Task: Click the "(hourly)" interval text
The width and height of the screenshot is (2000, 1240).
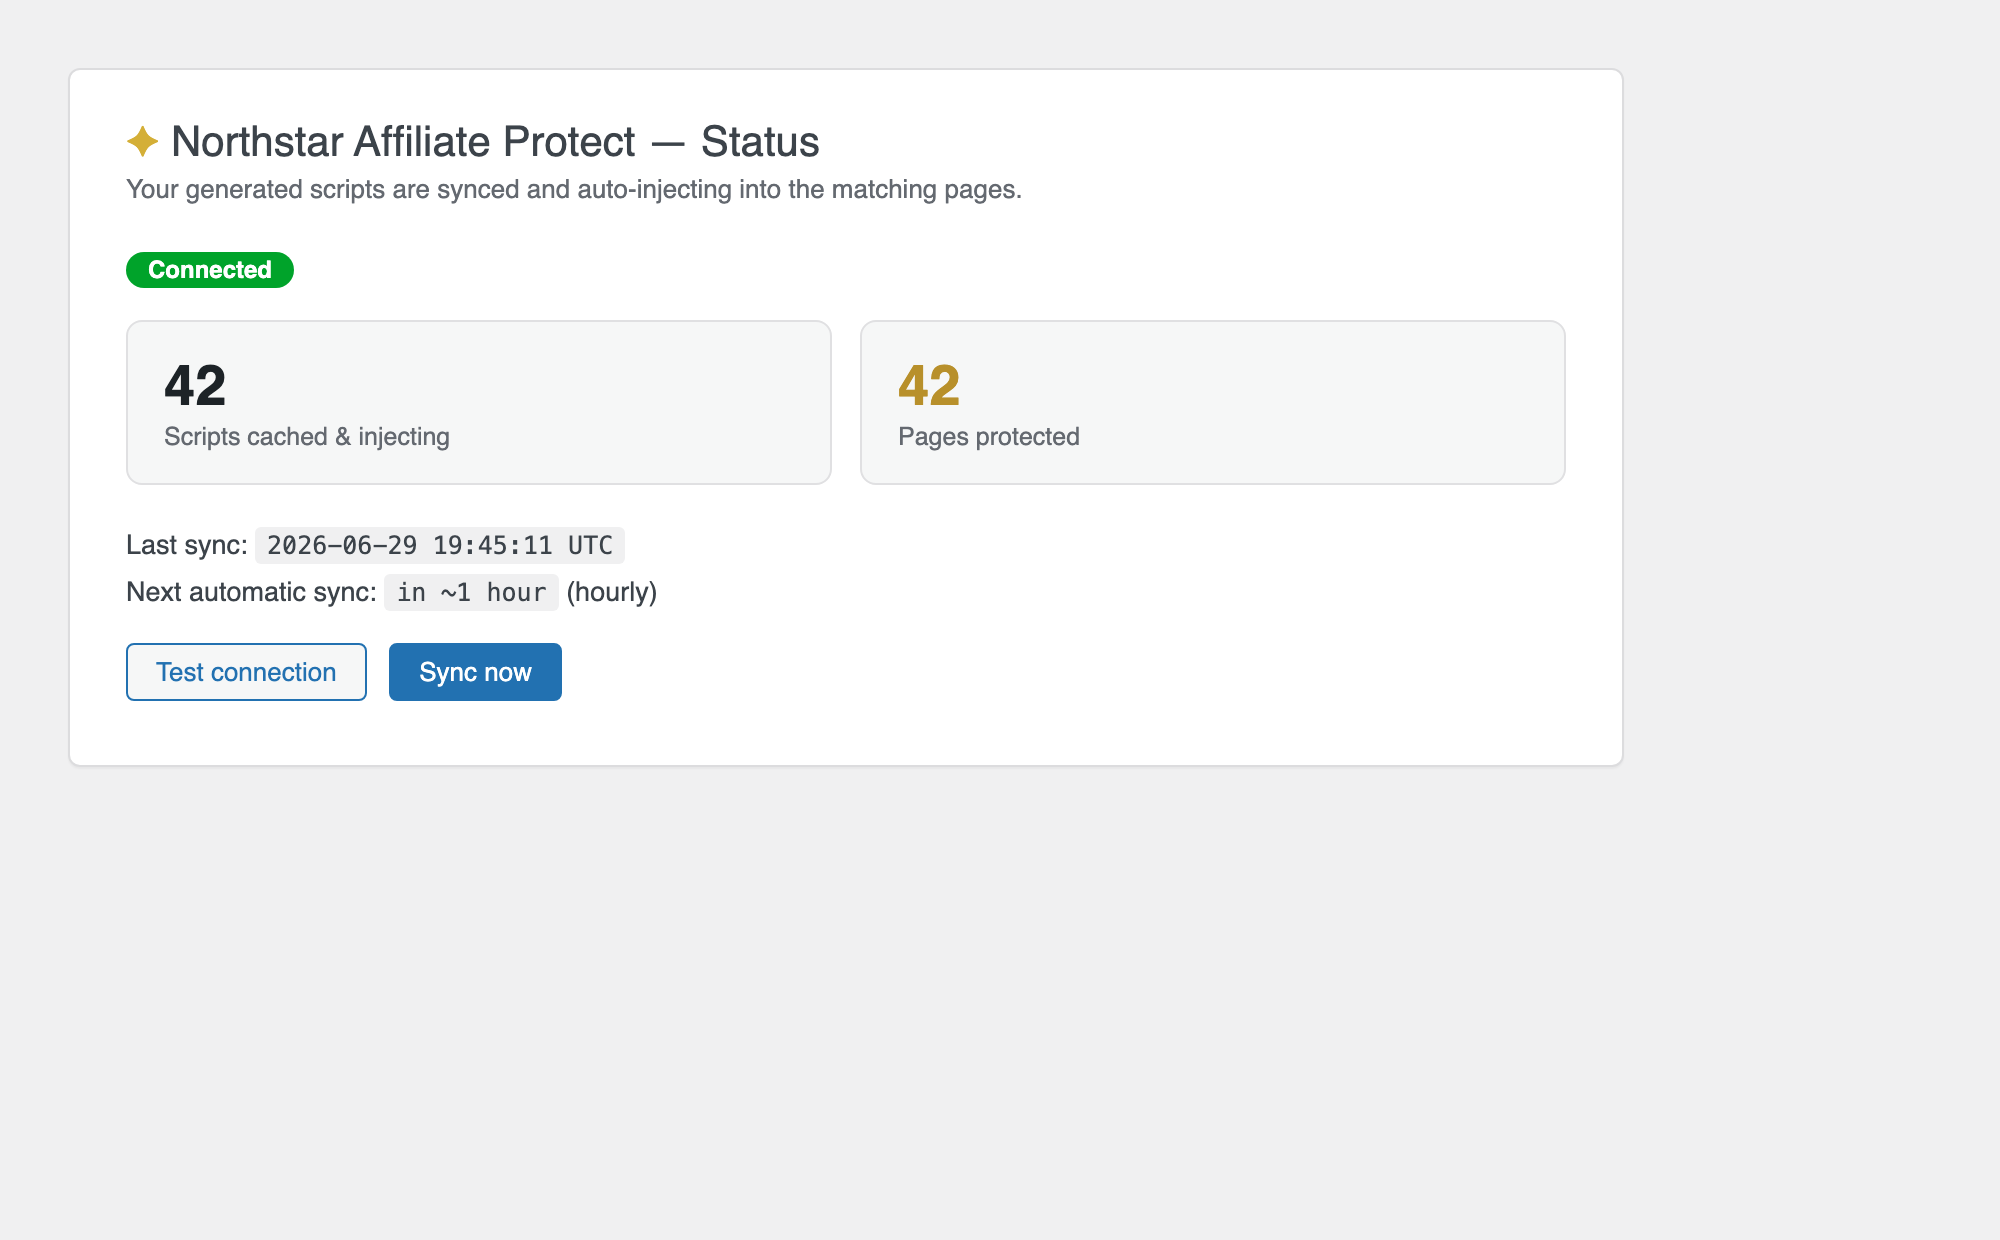Action: click(x=612, y=592)
